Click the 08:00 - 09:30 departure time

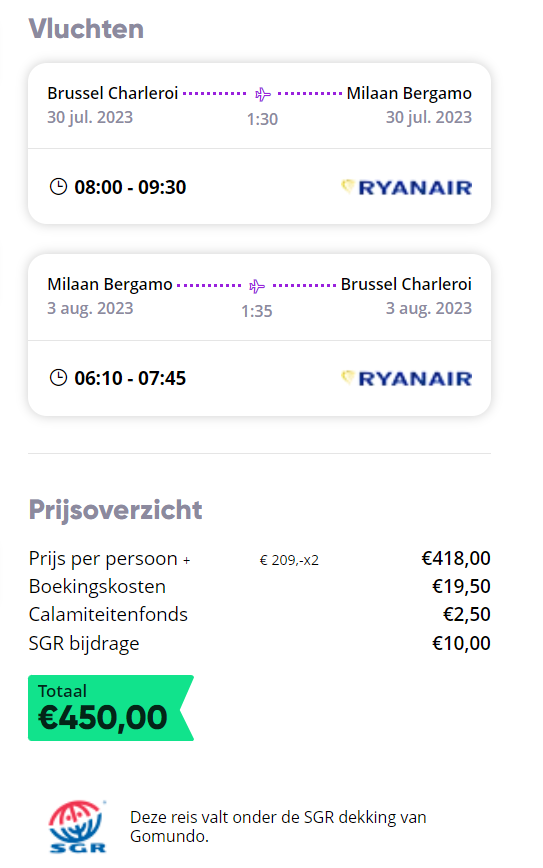click(130, 187)
